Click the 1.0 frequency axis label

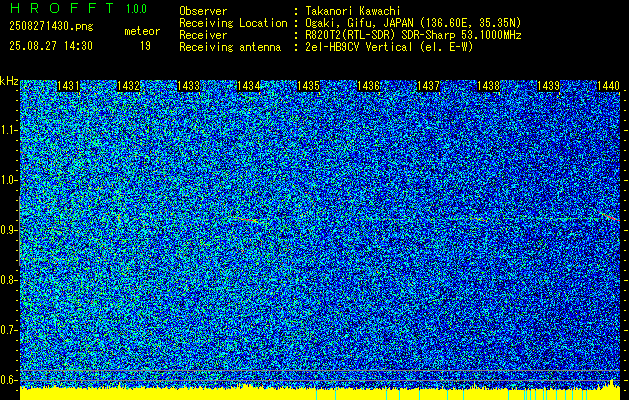point(8,181)
